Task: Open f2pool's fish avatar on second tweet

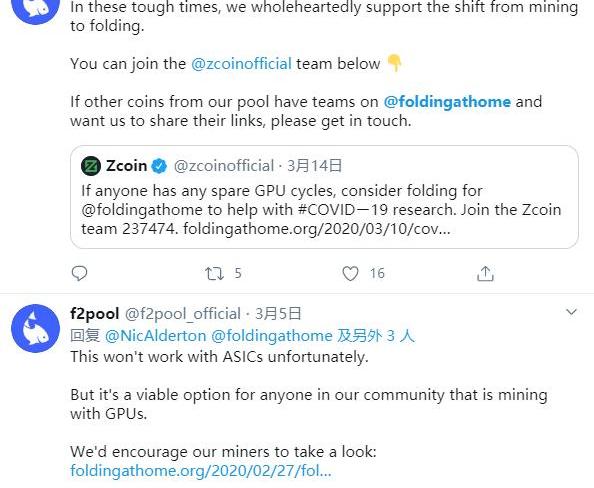Action: tap(36, 328)
